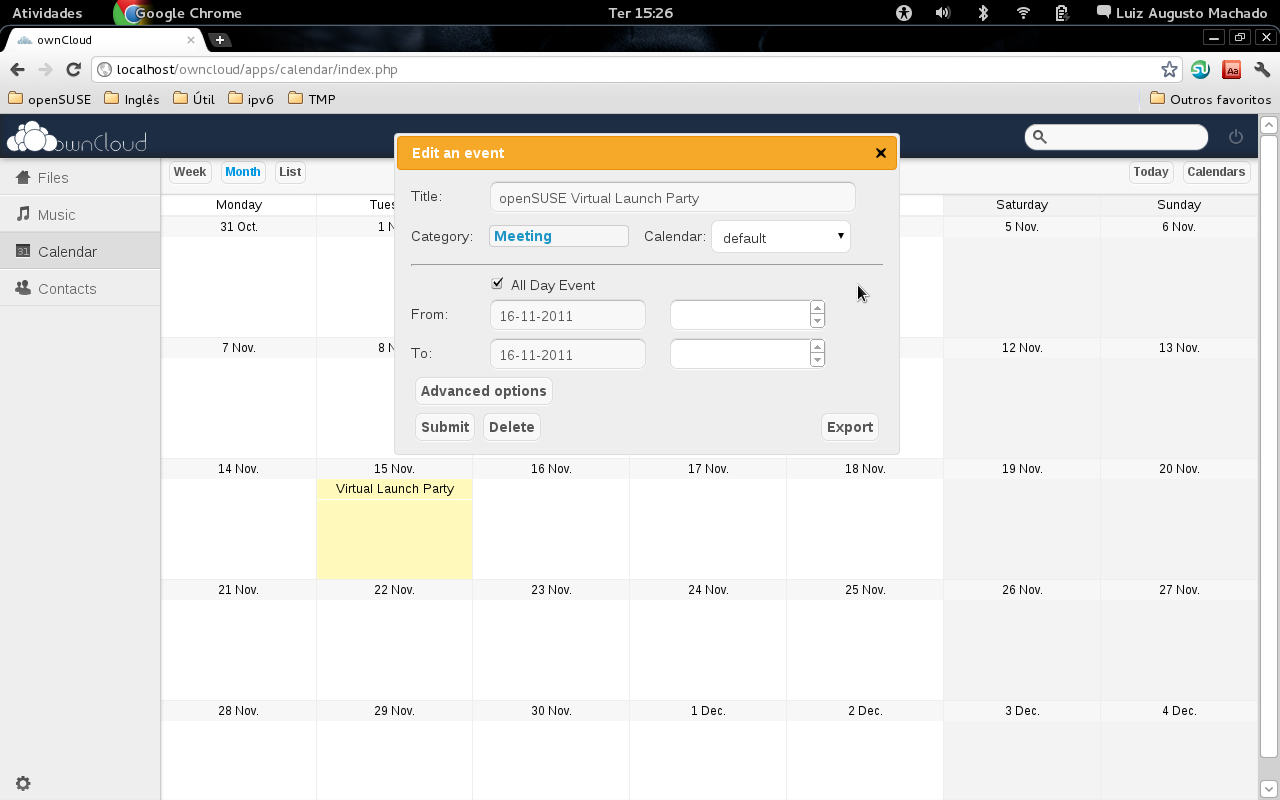This screenshot has width=1280, height=800.
Task: Switch to Week view
Action: coord(190,172)
